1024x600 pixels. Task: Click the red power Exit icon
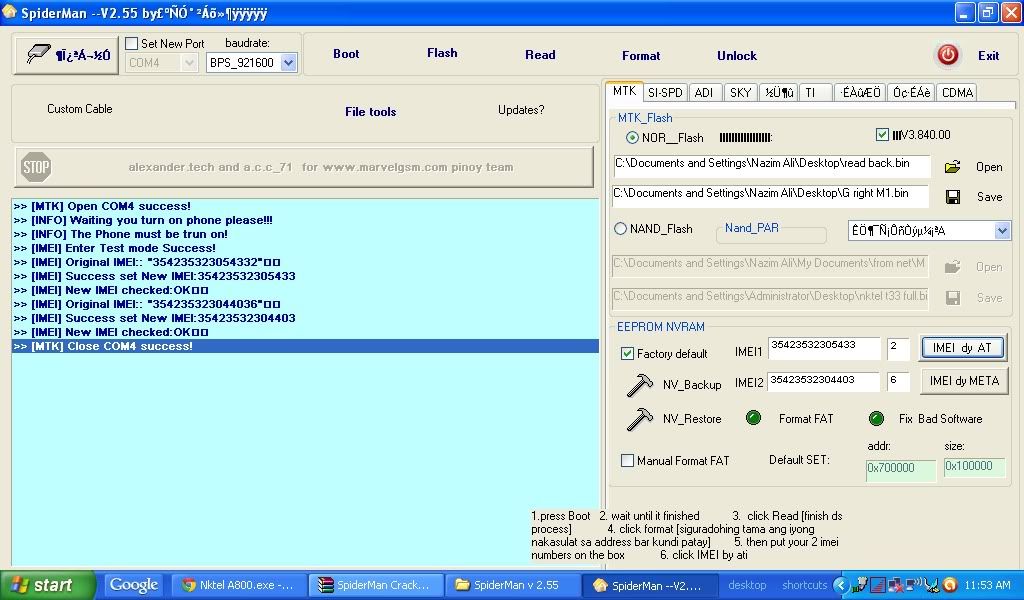pos(948,55)
